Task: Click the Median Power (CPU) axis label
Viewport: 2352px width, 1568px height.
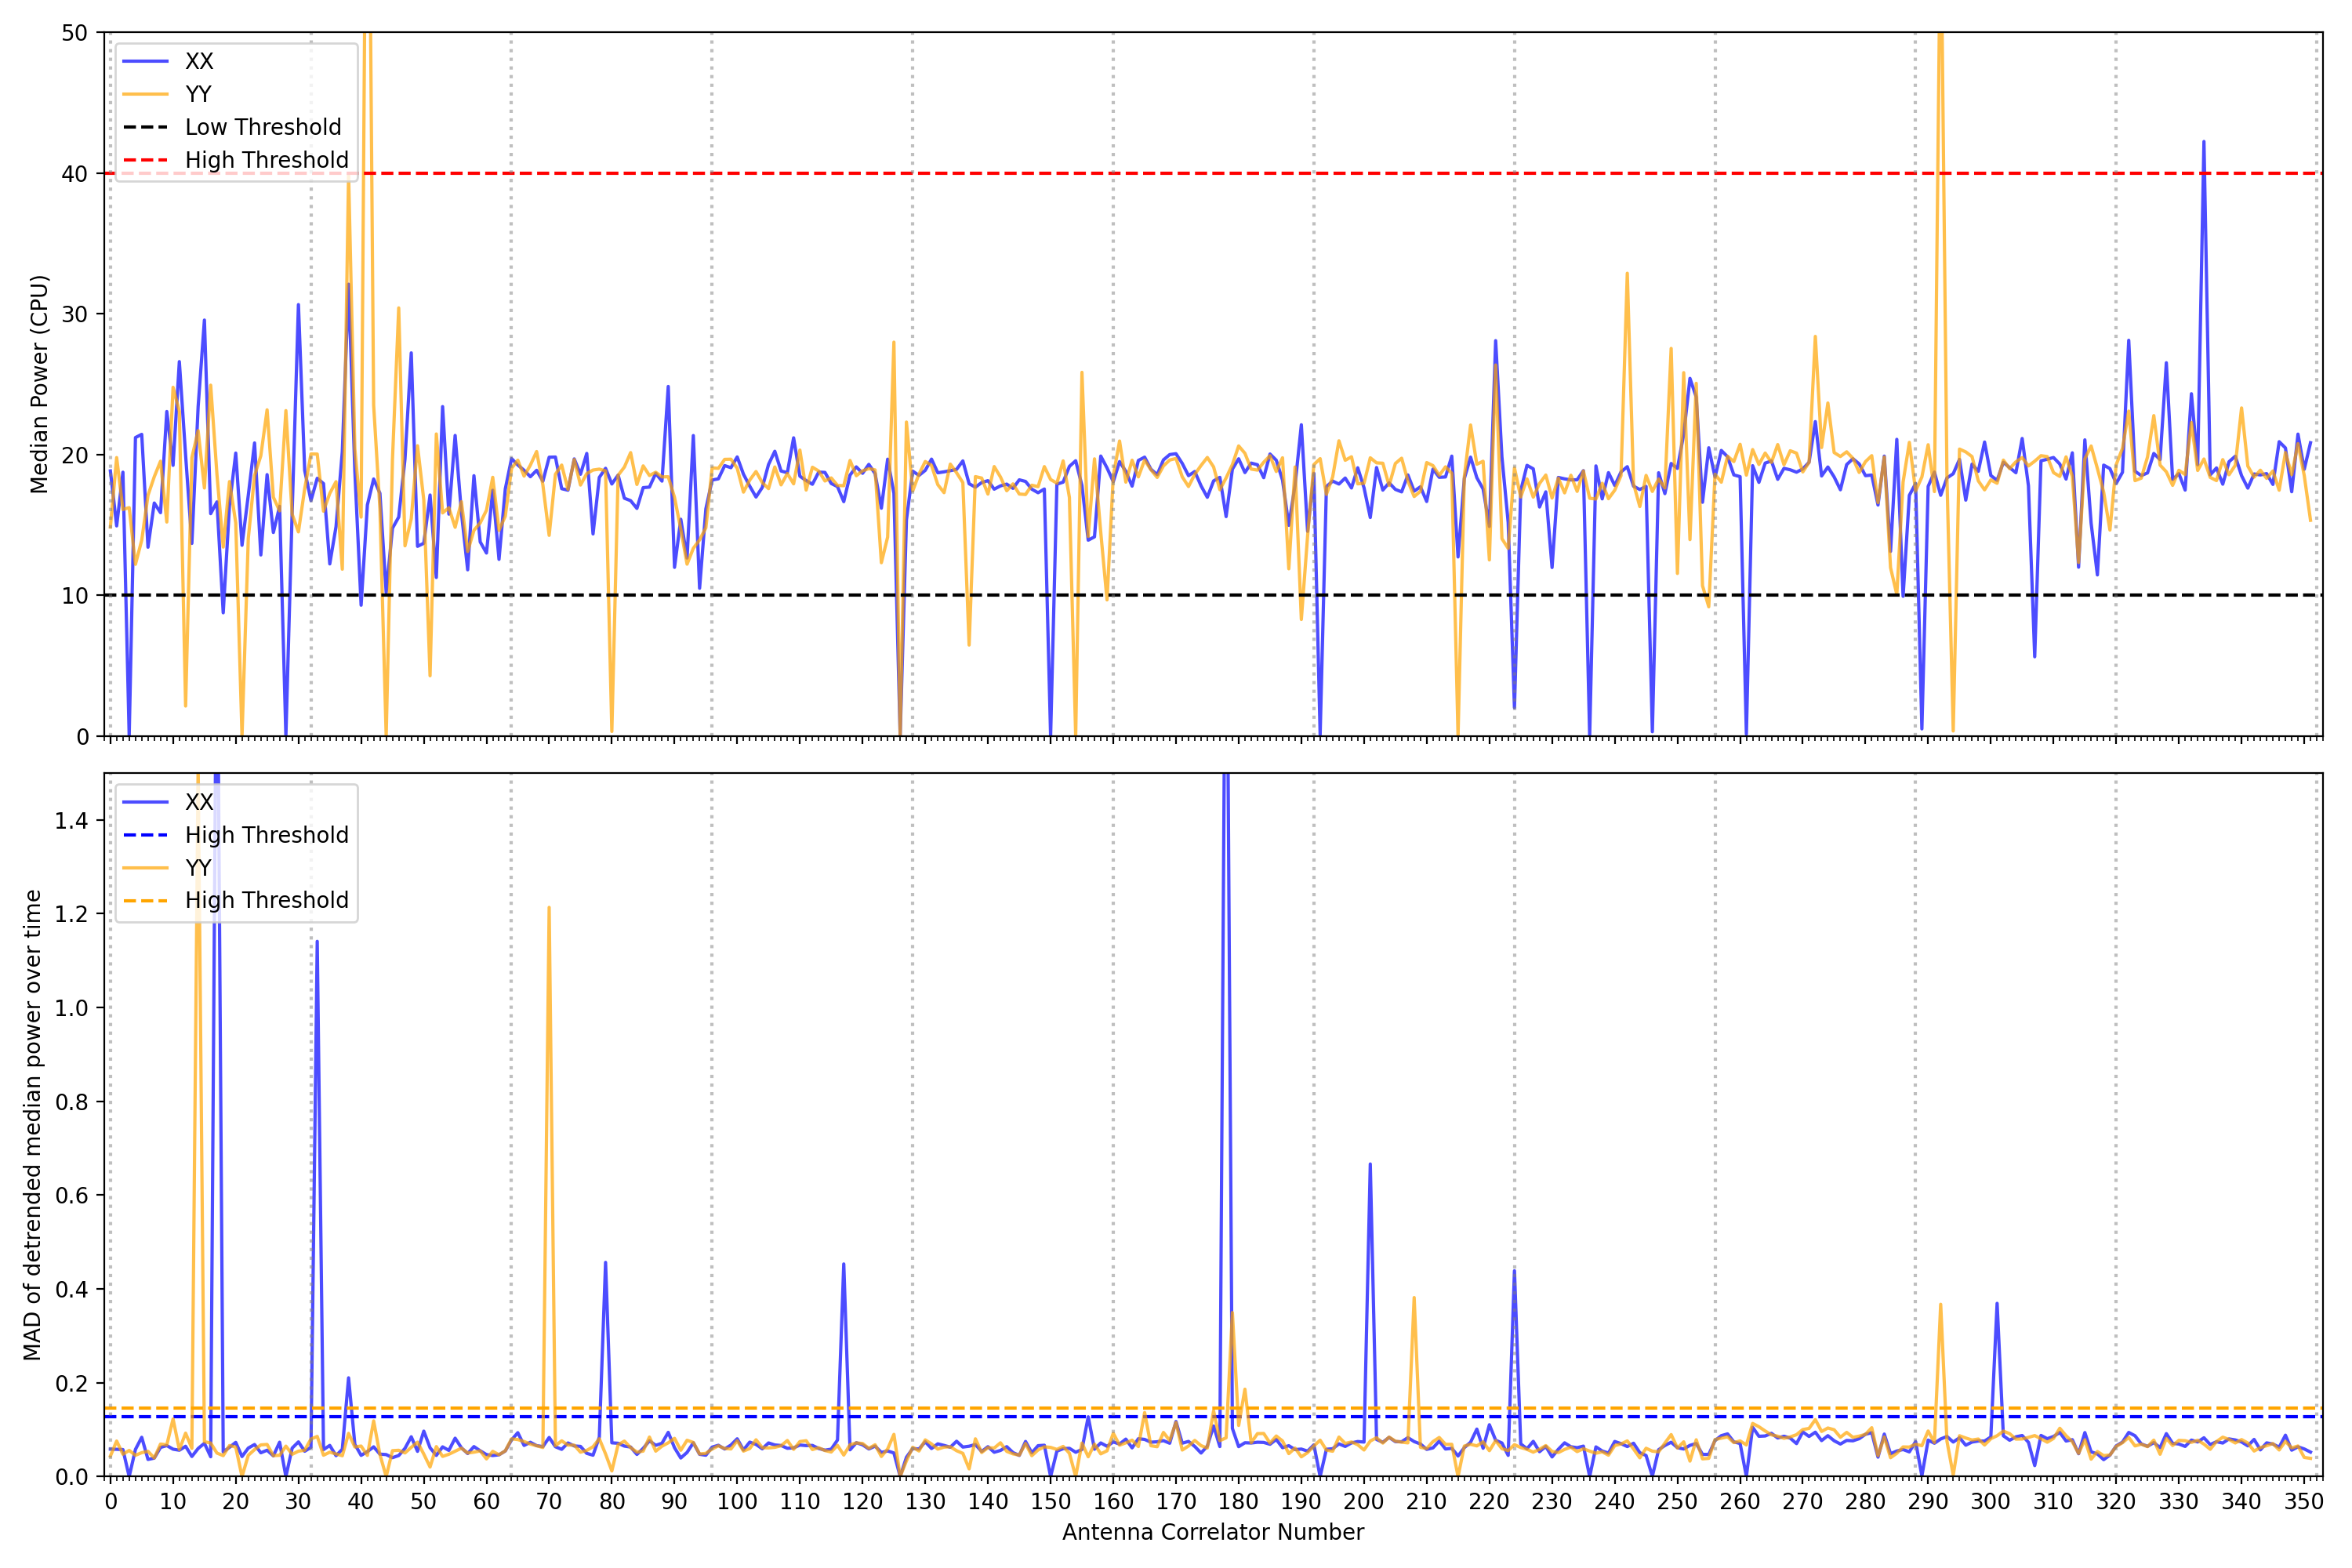Action: (39, 384)
